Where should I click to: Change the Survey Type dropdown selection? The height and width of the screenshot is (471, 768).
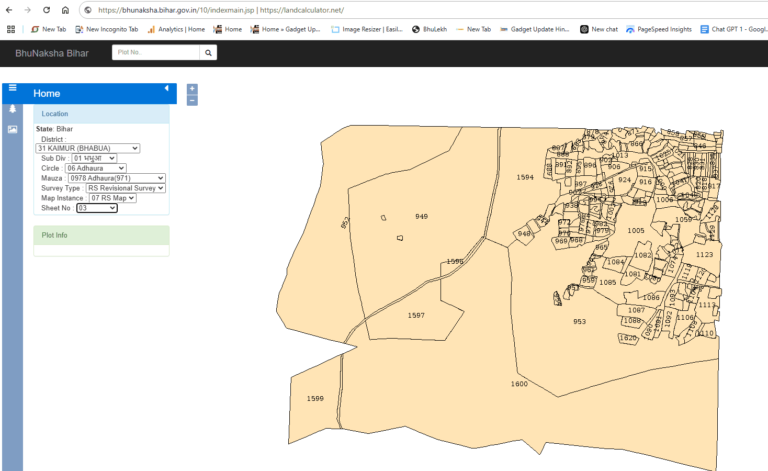pos(125,188)
